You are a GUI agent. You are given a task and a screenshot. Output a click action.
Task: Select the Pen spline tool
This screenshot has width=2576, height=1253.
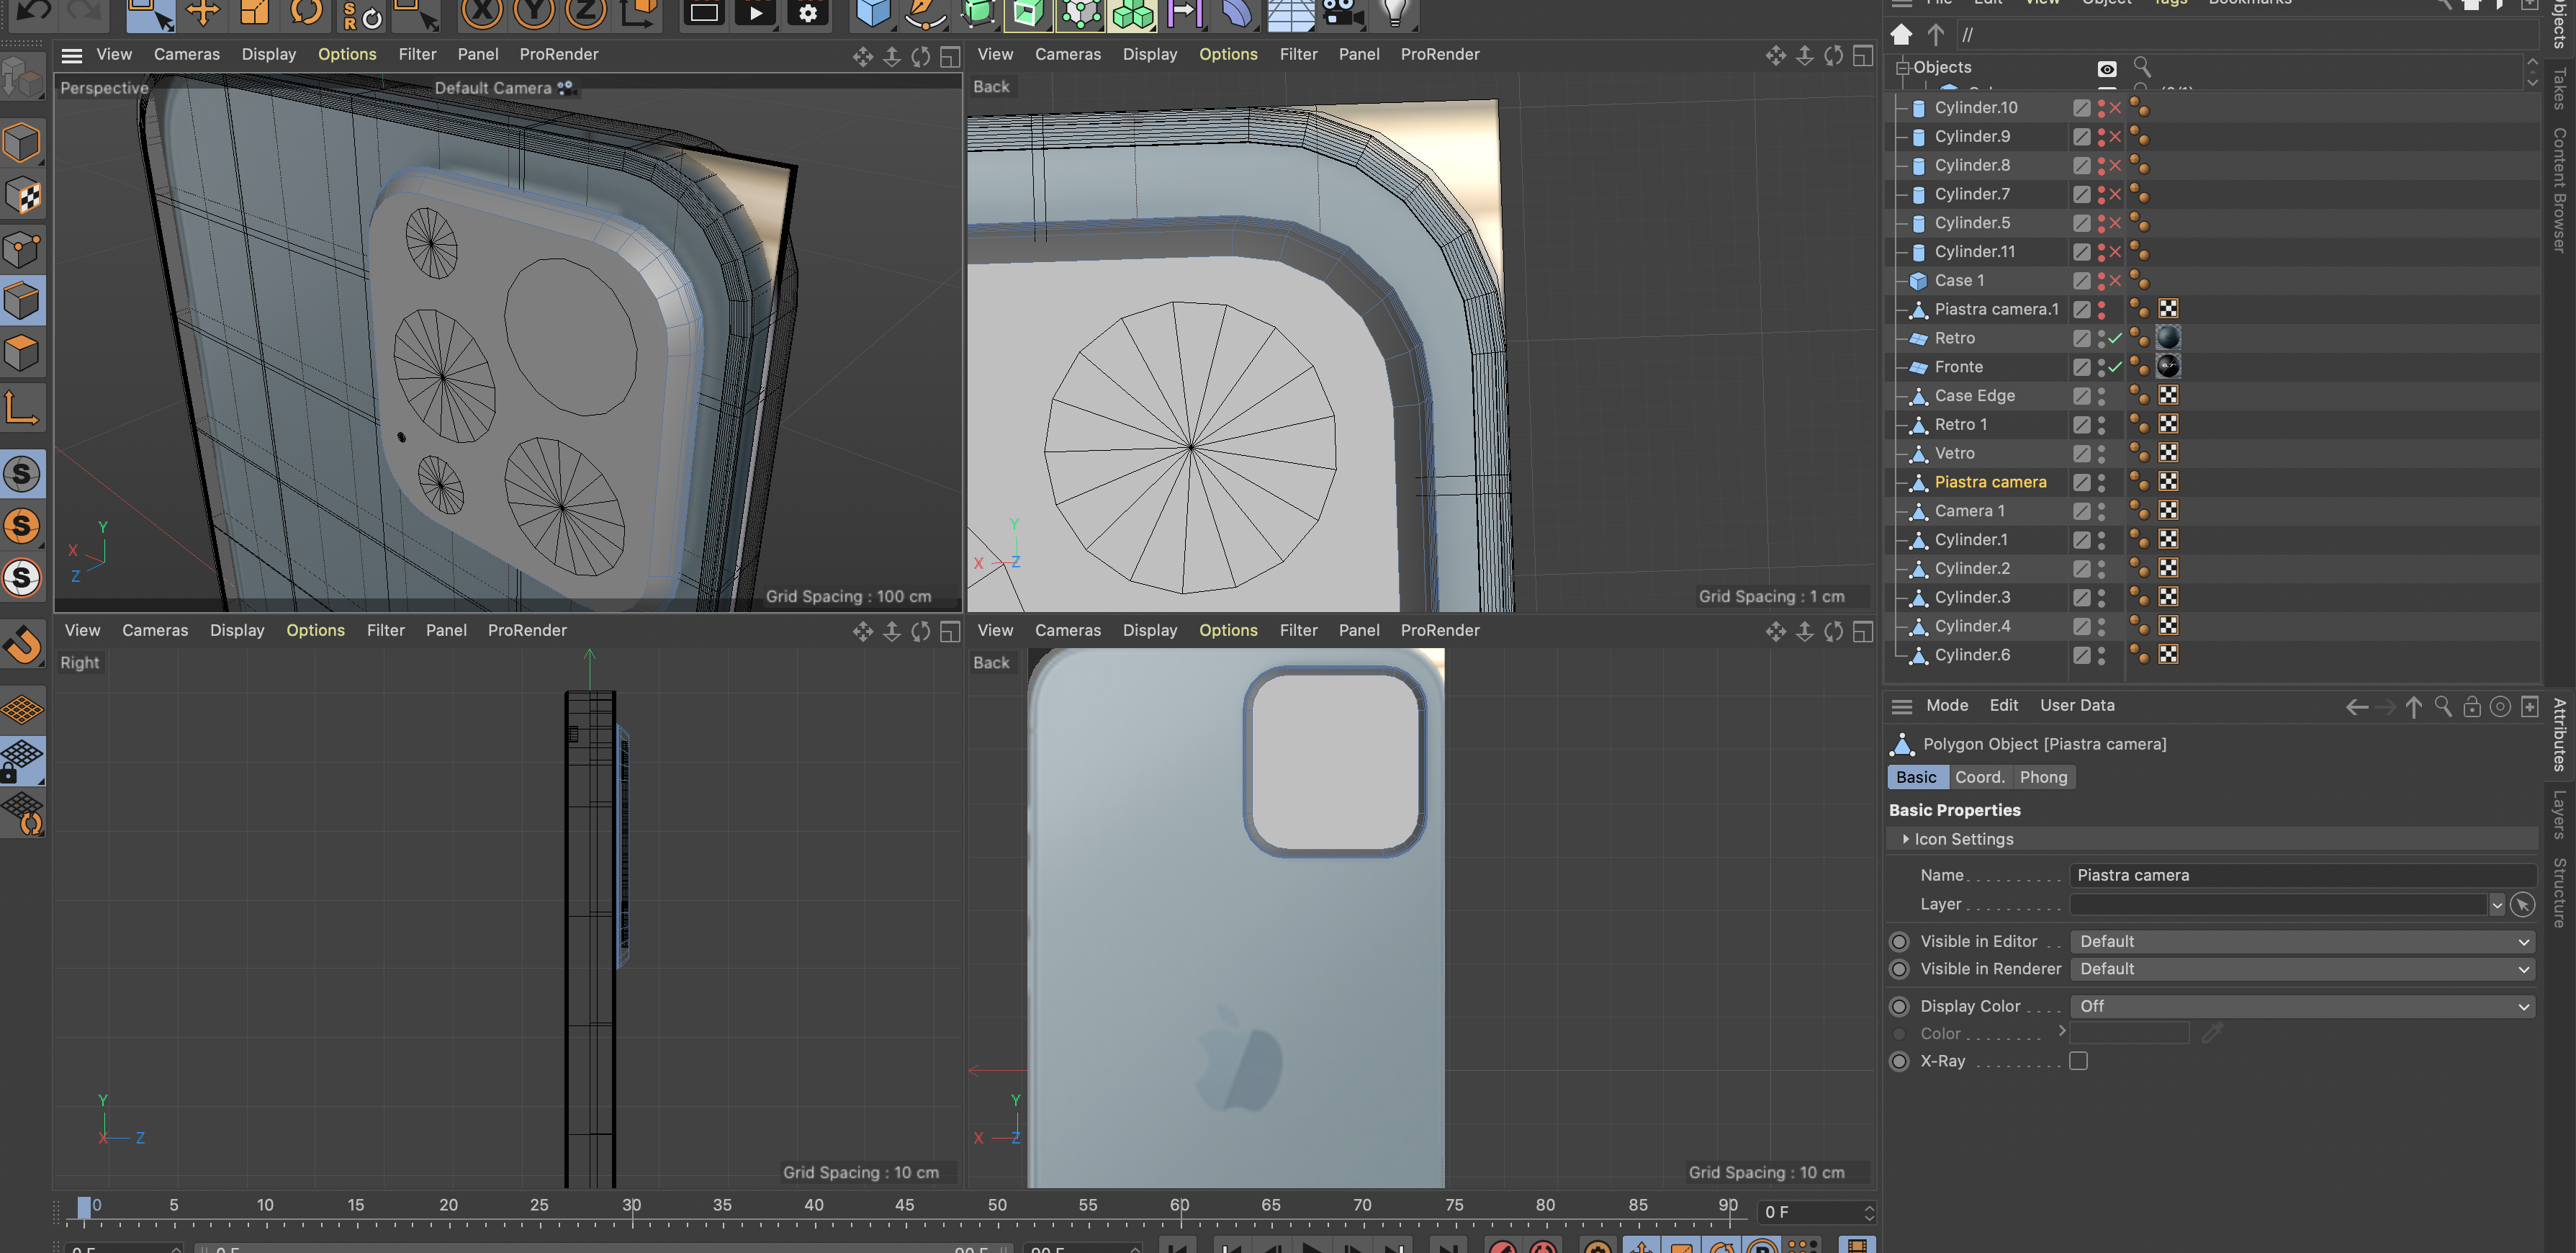click(925, 12)
